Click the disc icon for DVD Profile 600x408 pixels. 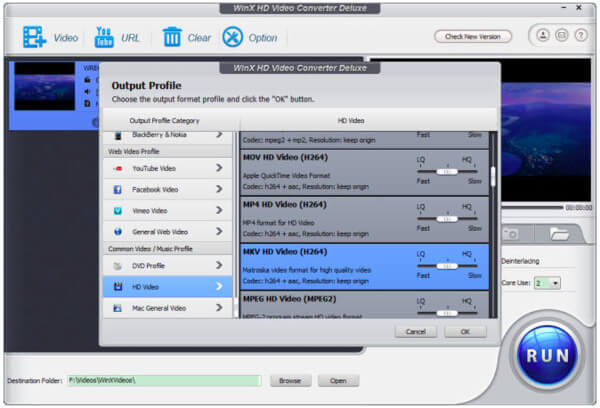118,266
